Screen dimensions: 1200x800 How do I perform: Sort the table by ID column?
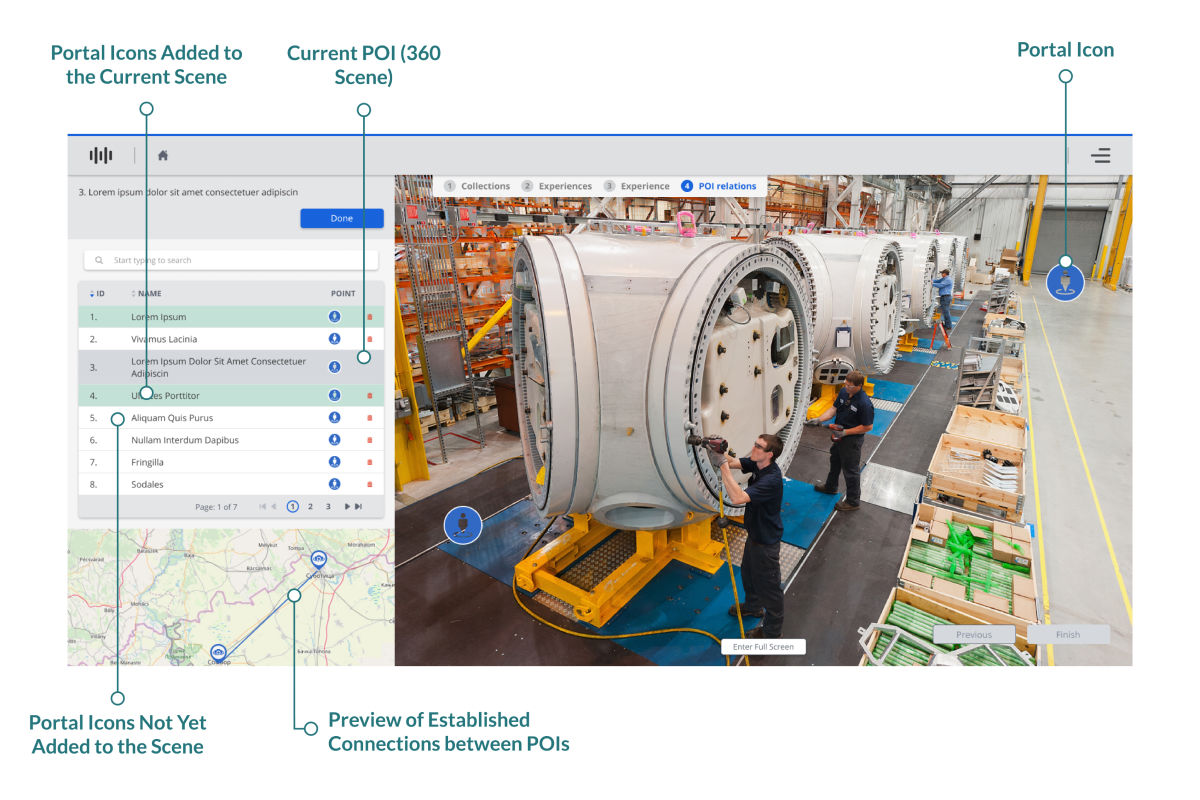pos(98,294)
